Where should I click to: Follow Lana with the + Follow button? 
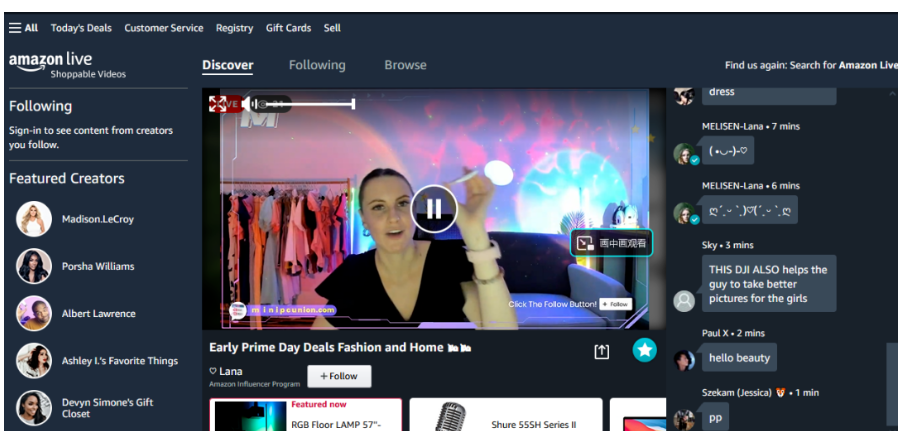pos(339,376)
